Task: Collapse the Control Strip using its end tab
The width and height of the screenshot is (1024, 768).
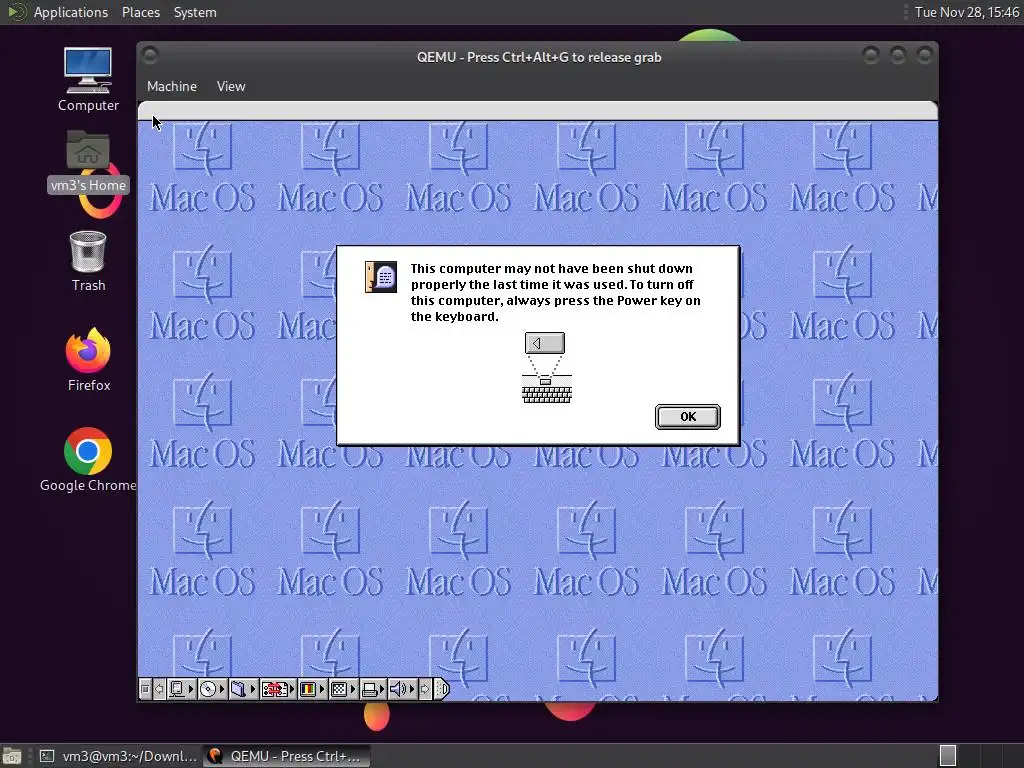Action: (x=442, y=689)
